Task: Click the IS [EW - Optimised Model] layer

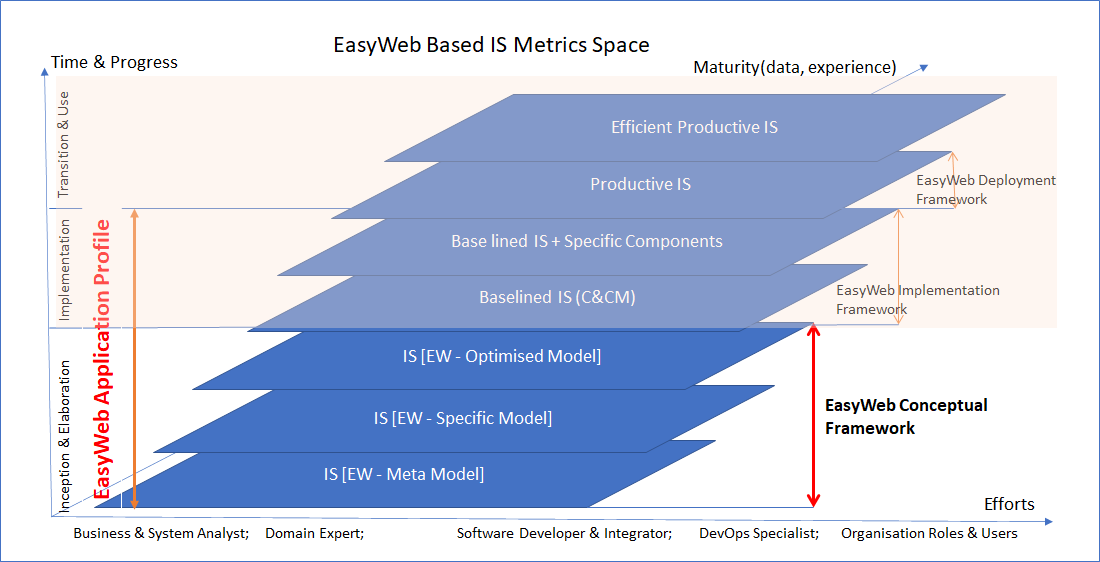Action: point(502,356)
